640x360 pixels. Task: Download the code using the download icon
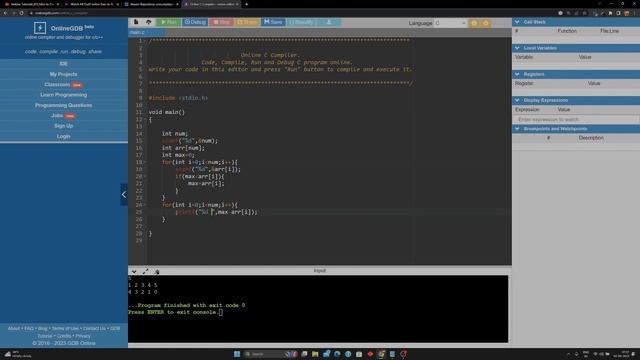pyautogui.click(x=329, y=22)
